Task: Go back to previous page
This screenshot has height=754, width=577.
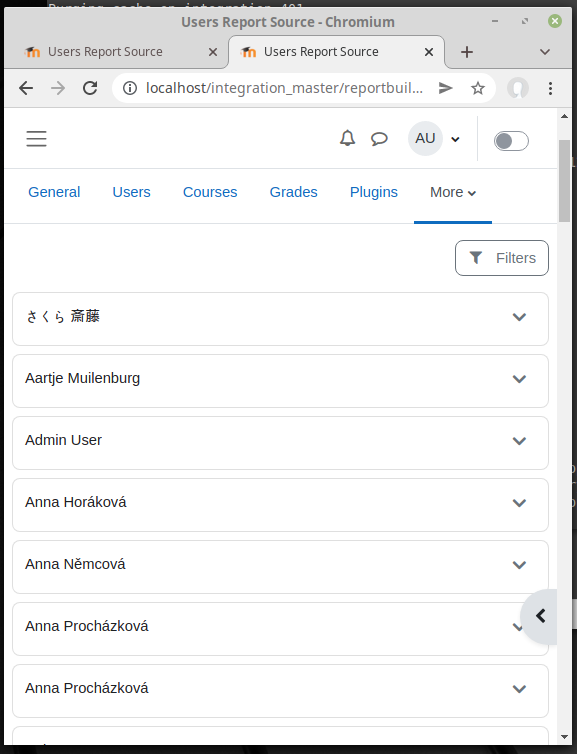Action: [x=26, y=88]
